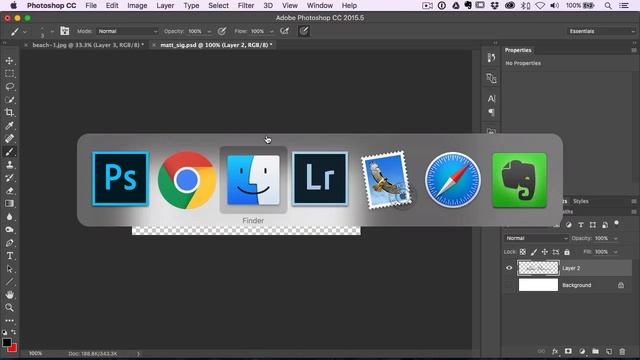Select the Crop tool
The width and height of the screenshot is (640, 360).
click(x=9, y=113)
